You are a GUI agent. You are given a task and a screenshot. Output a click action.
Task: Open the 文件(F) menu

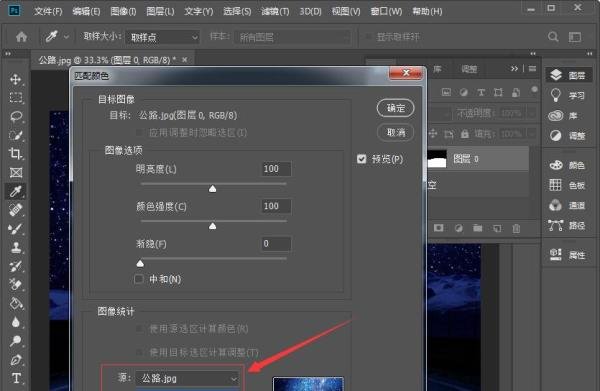coord(48,11)
